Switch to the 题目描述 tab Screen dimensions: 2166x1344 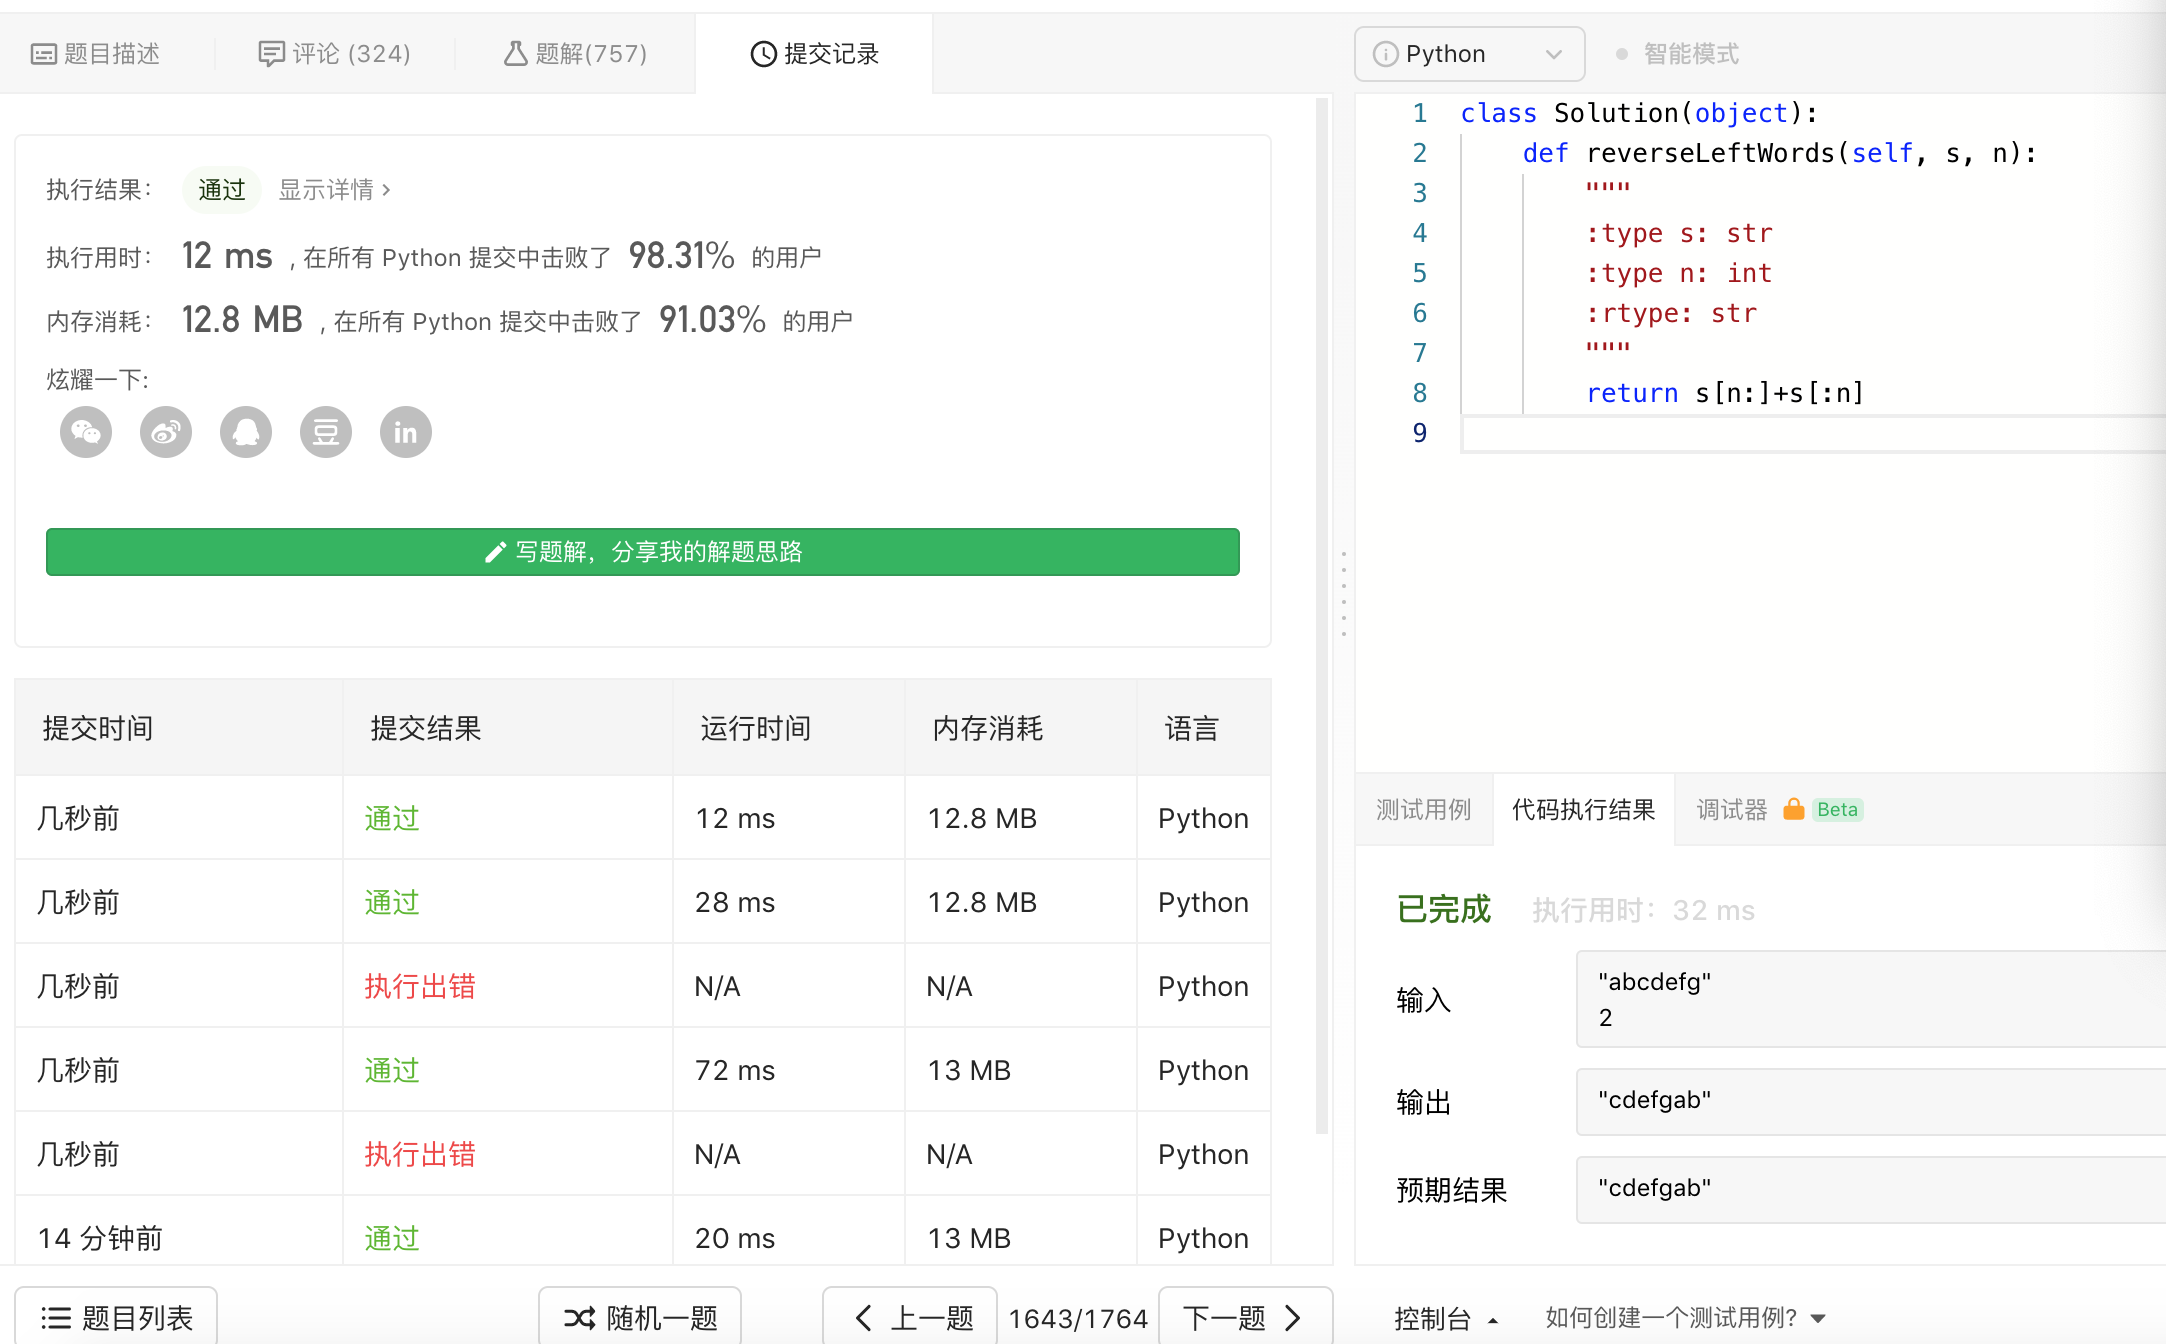96,54
